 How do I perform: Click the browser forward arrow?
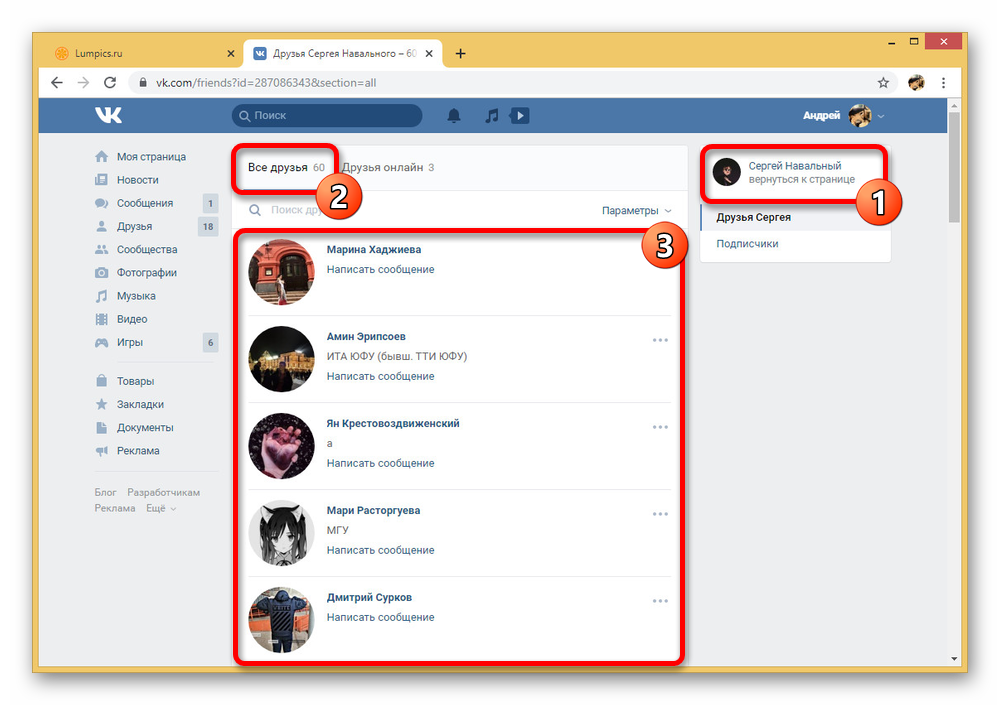[x=83, y=82]
